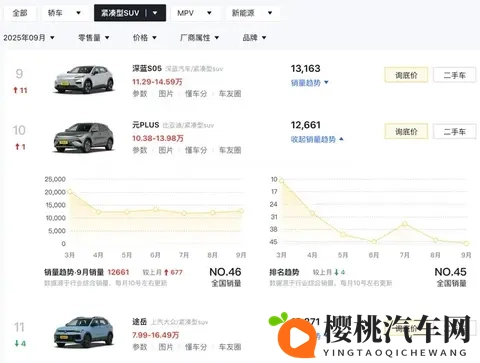Click the 11.29-14.59万 price text

point(157,82)
